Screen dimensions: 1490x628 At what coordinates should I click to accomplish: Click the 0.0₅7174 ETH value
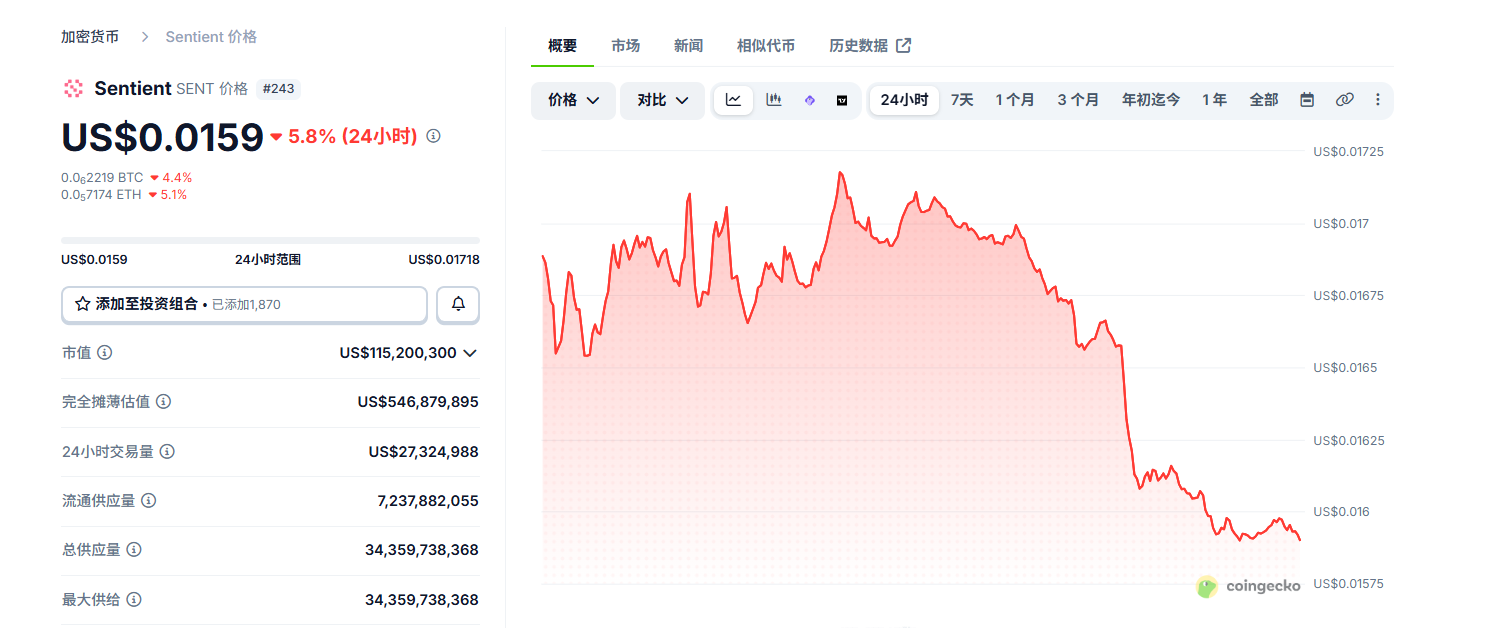pos(101,195)
